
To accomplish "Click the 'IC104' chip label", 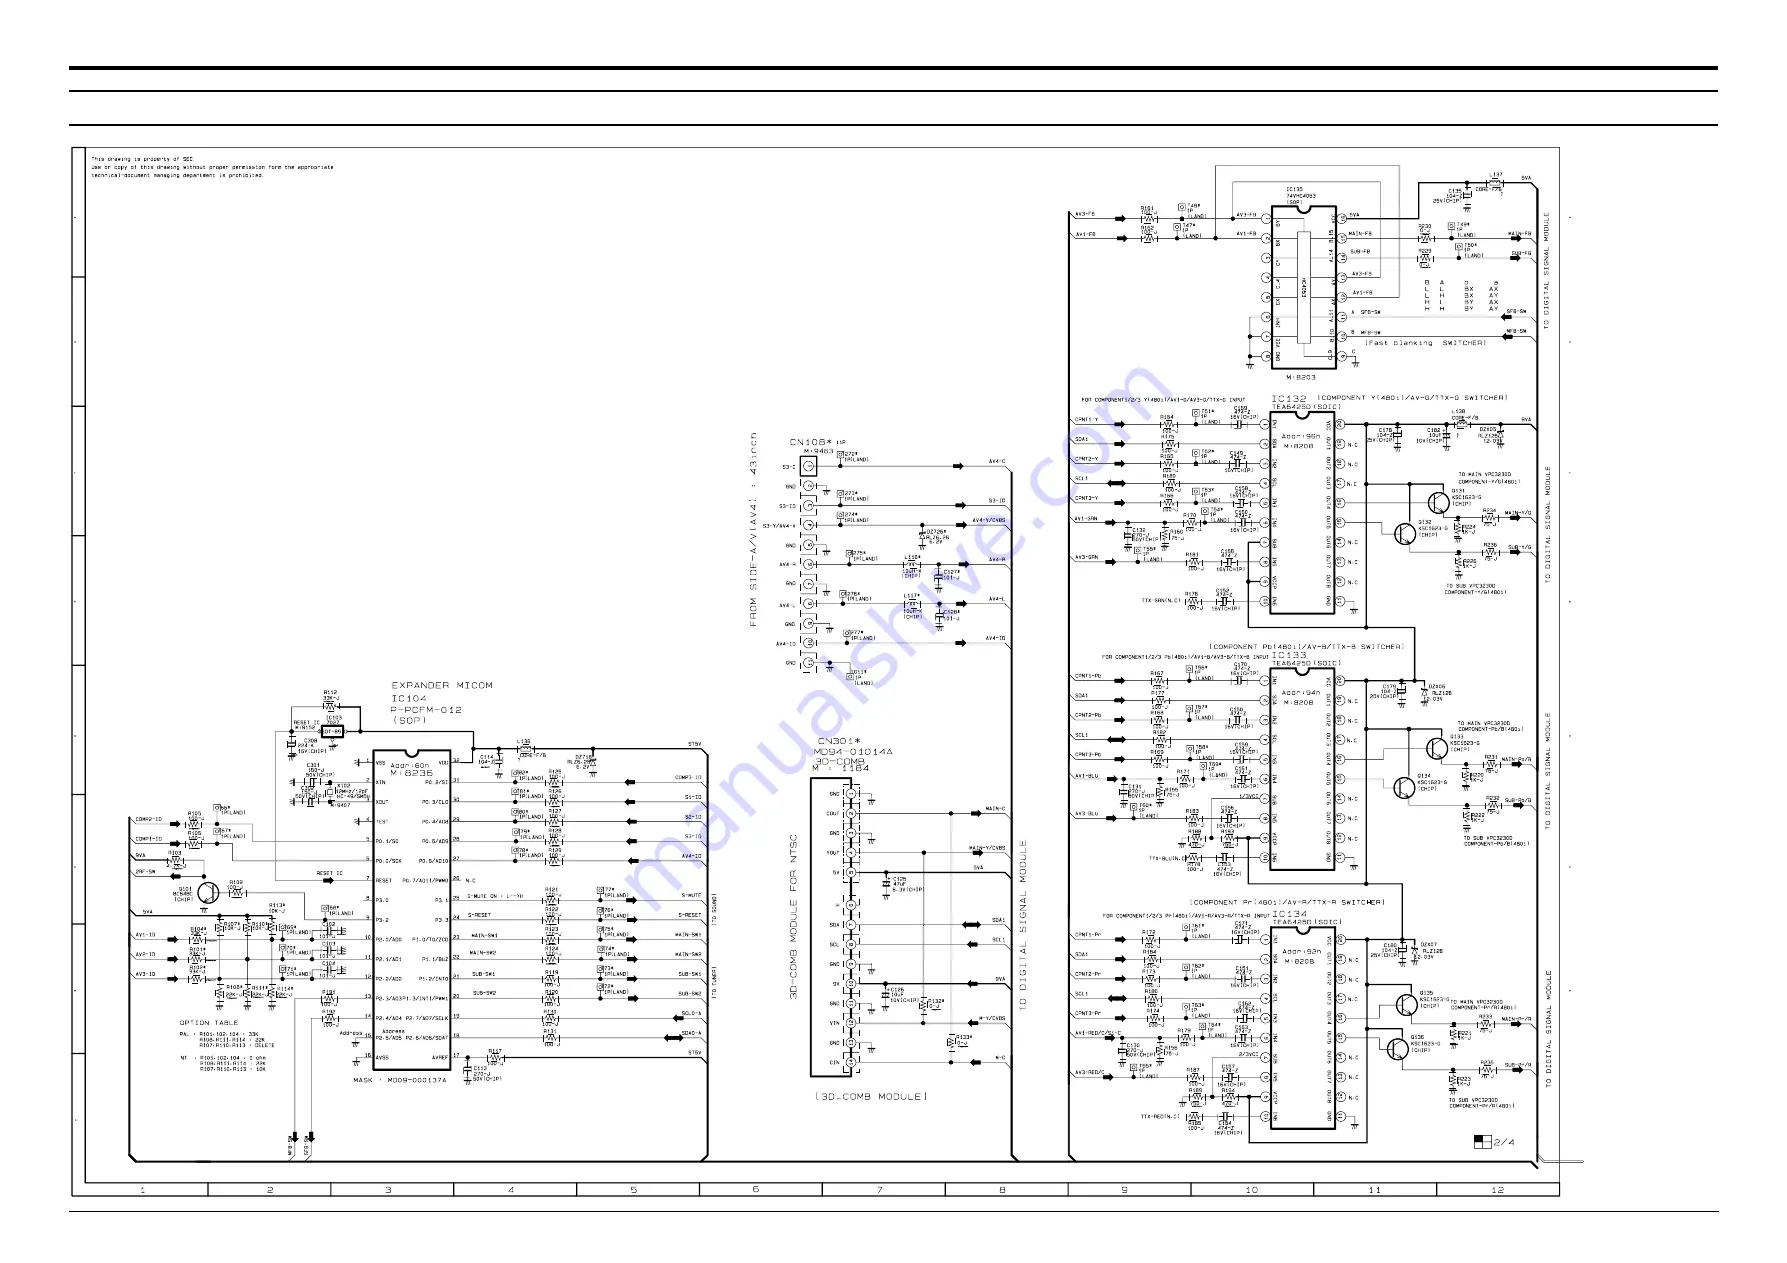I will coord(408,698).
